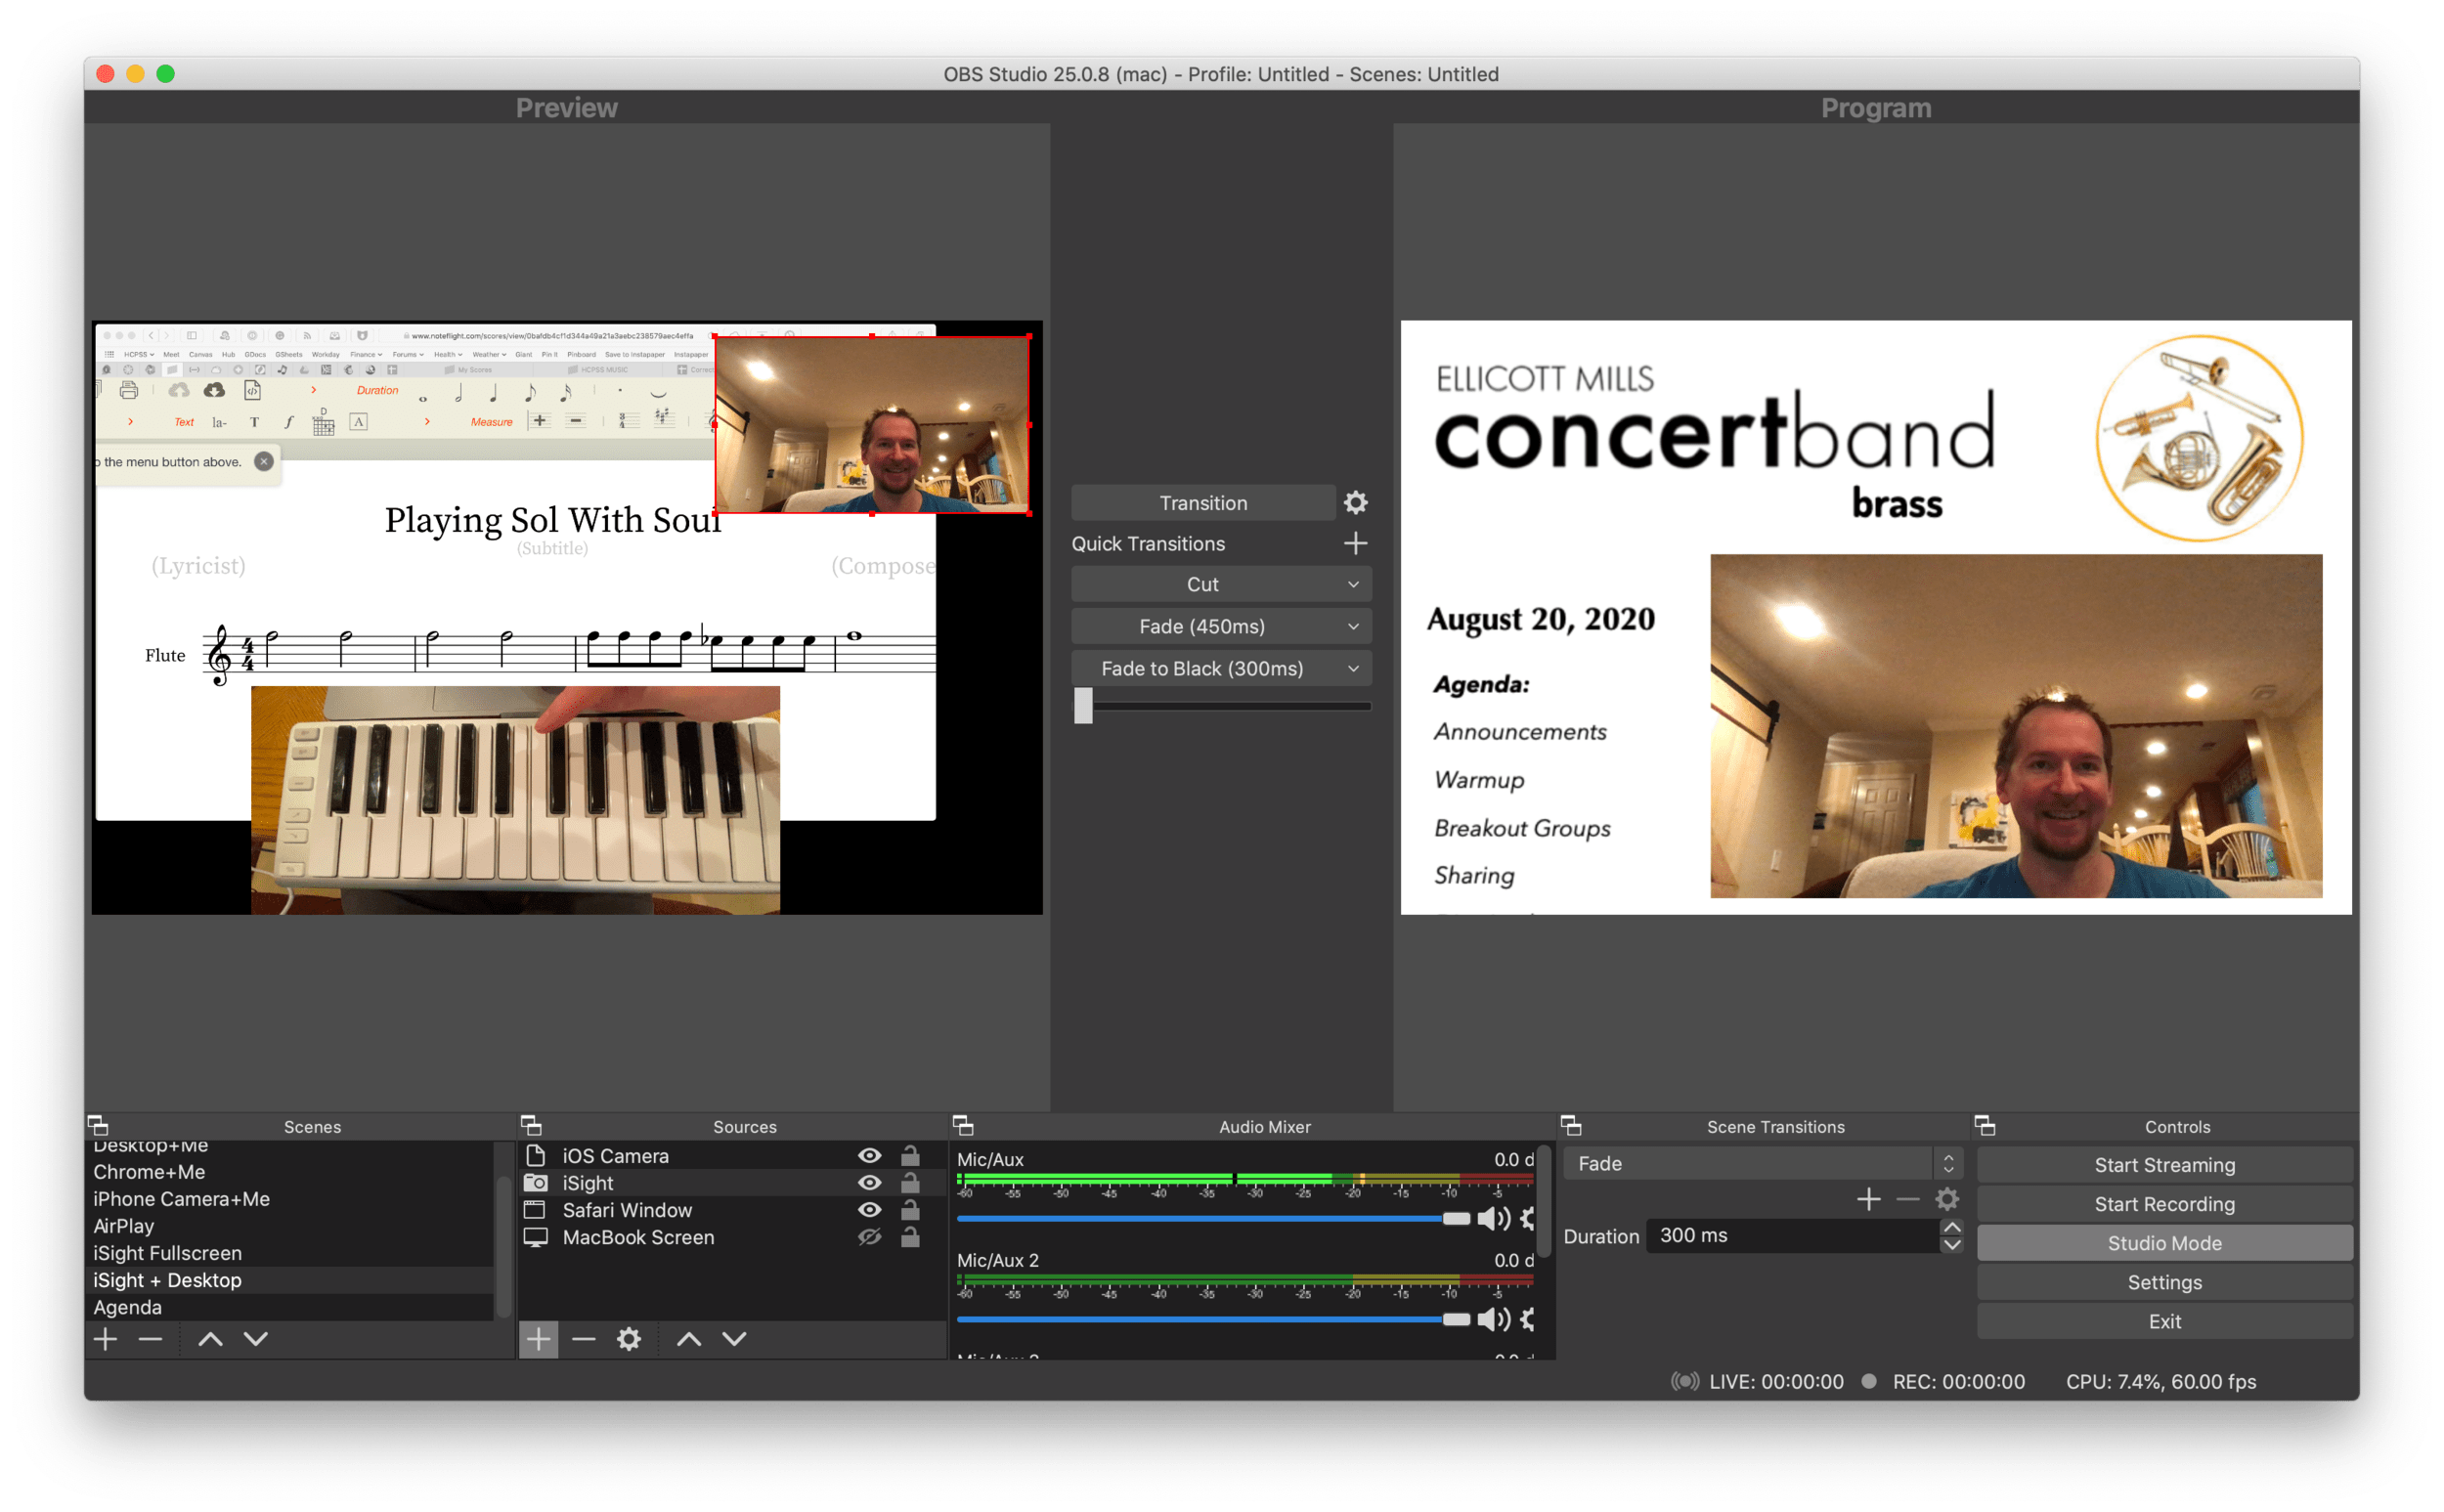Lock the iSight source
Viewport: 2444px width, 1512px height.
[x=910, y=1182]
